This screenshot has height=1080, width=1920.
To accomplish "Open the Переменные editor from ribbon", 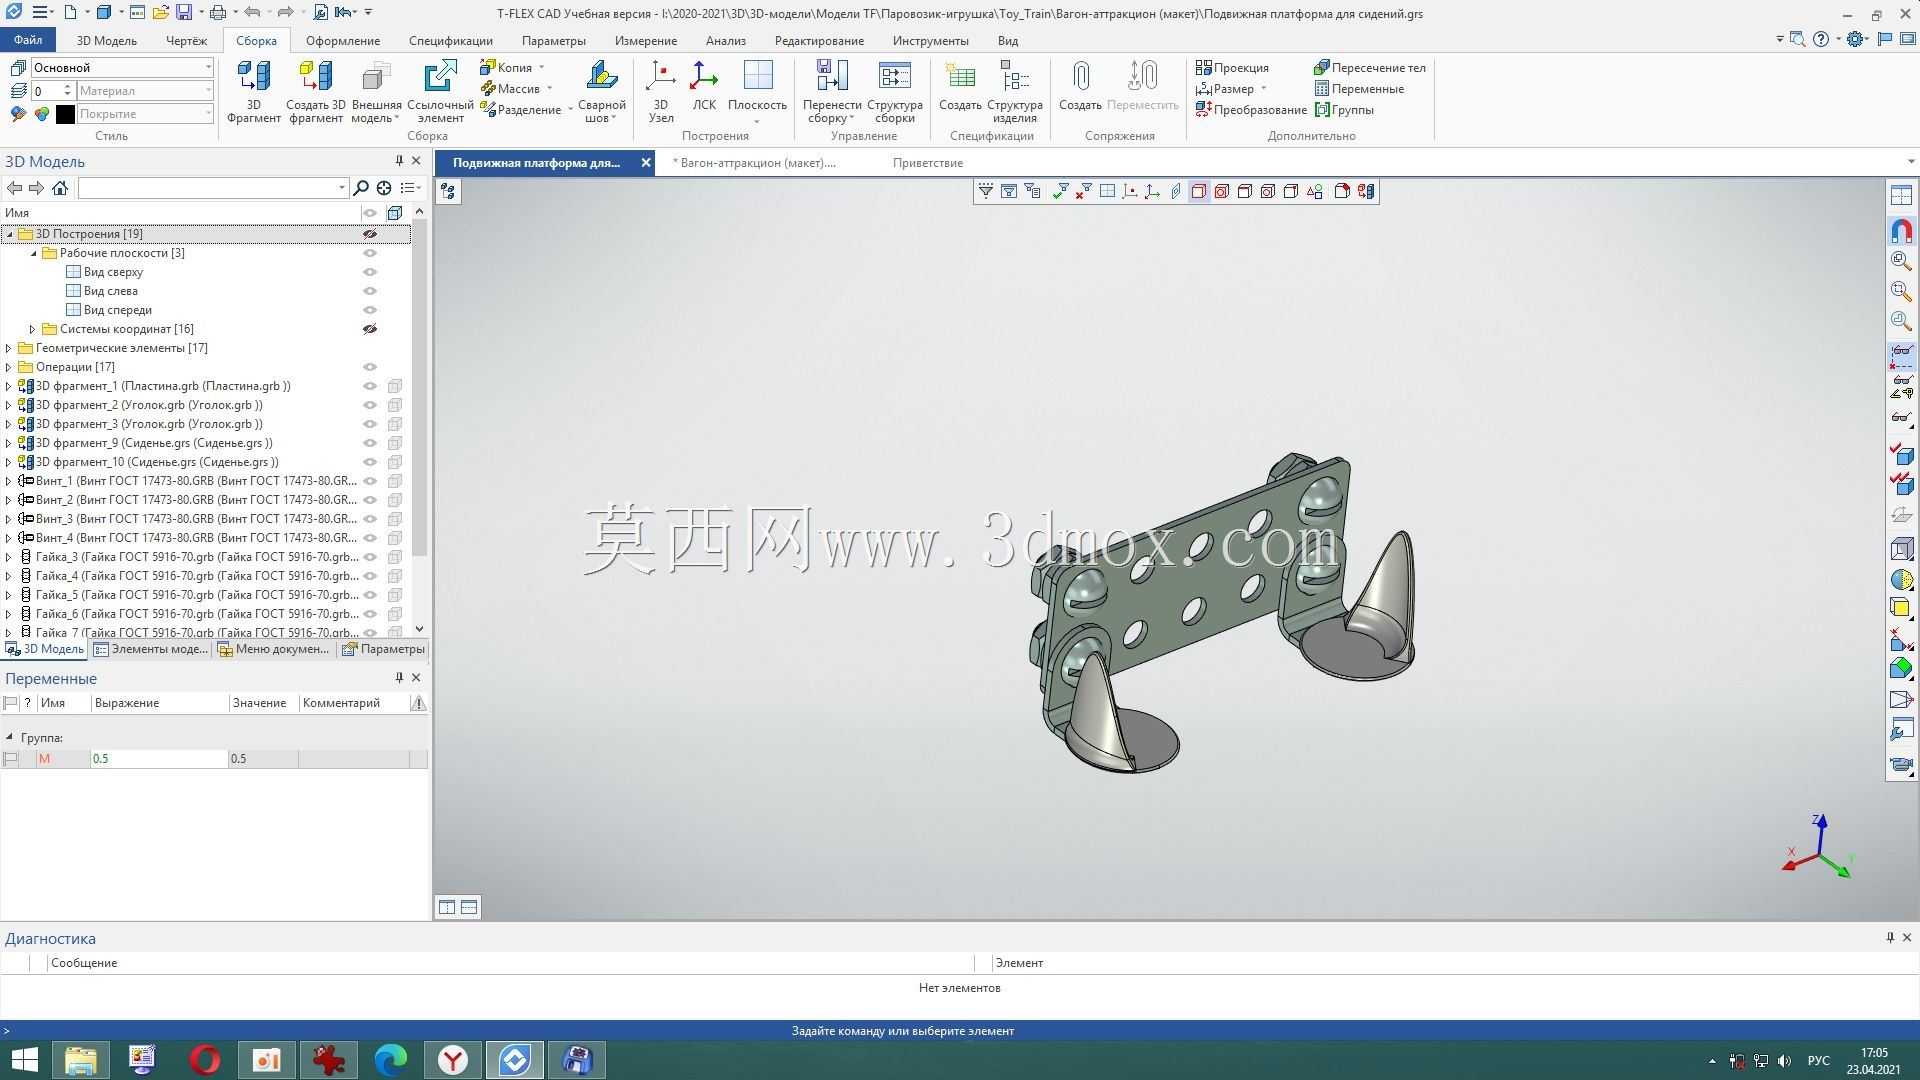I will pyautogui.click(x=1359, y=89).
